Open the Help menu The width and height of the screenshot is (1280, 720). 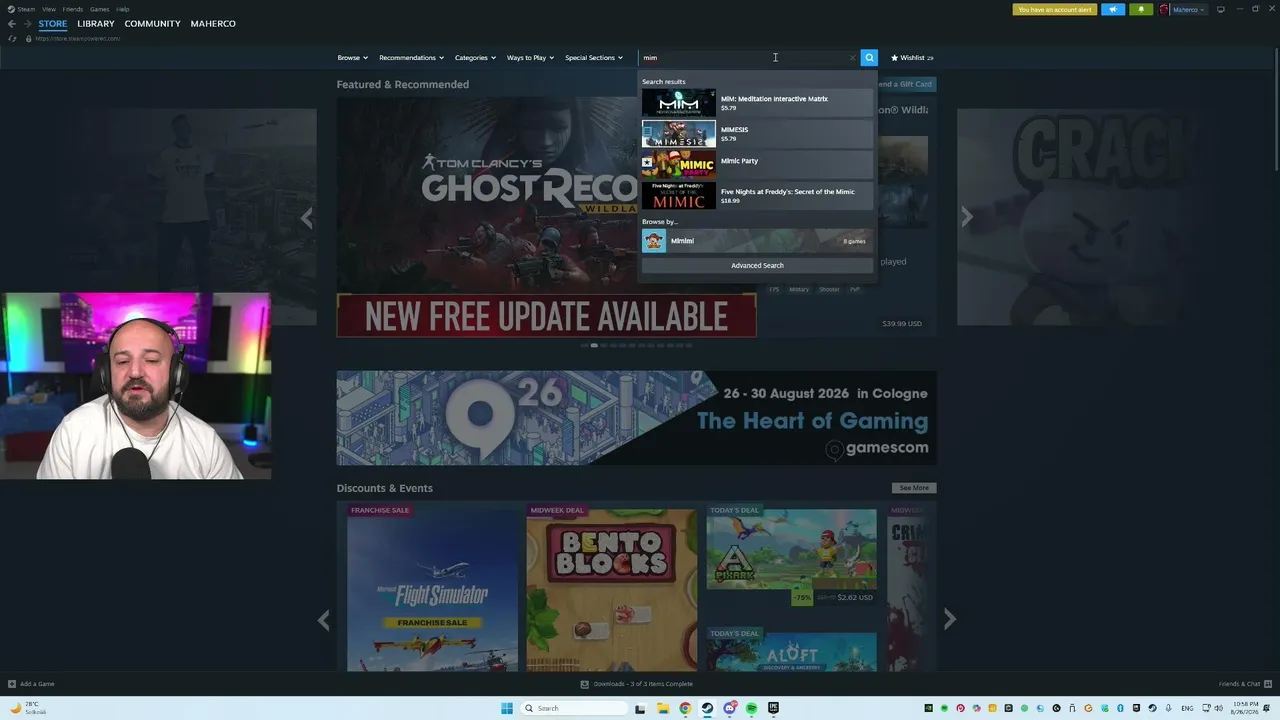pos(123,9)
